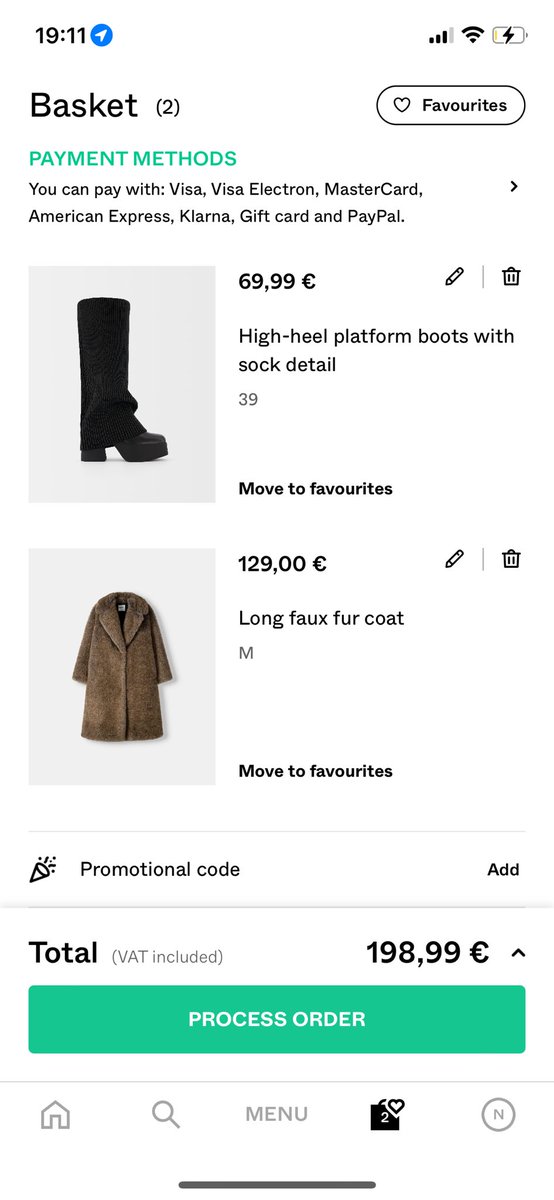The width and height of the screenshot is (554, 1200).
Task: Open the platform boots product thumbnail
Action: [122, 384]
